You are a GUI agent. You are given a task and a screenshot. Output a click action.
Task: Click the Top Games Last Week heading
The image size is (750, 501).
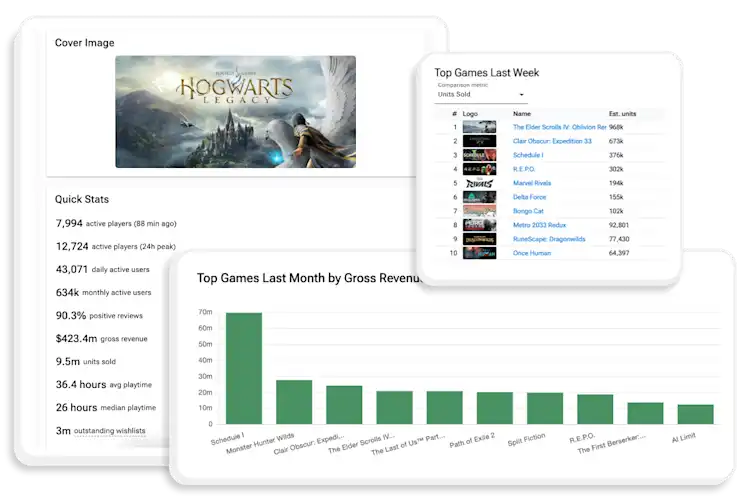[x=486, y=72]
